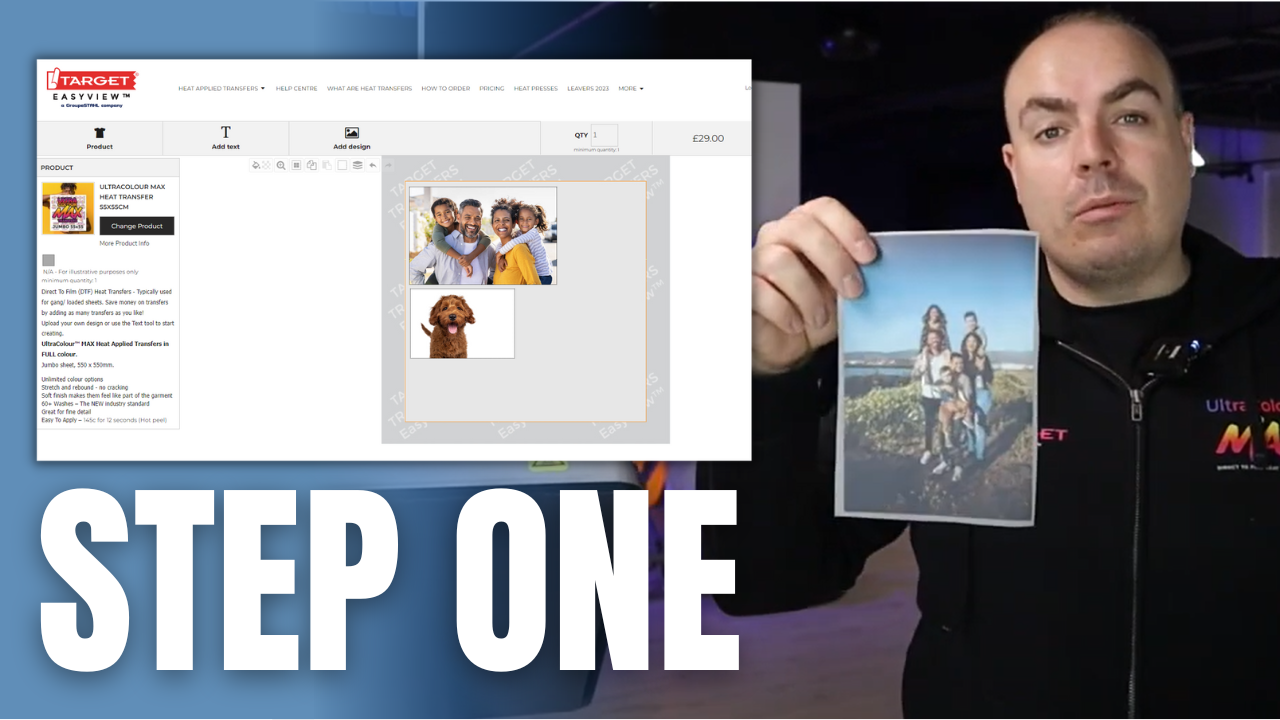Select the Add text tool

pos(225,138)
